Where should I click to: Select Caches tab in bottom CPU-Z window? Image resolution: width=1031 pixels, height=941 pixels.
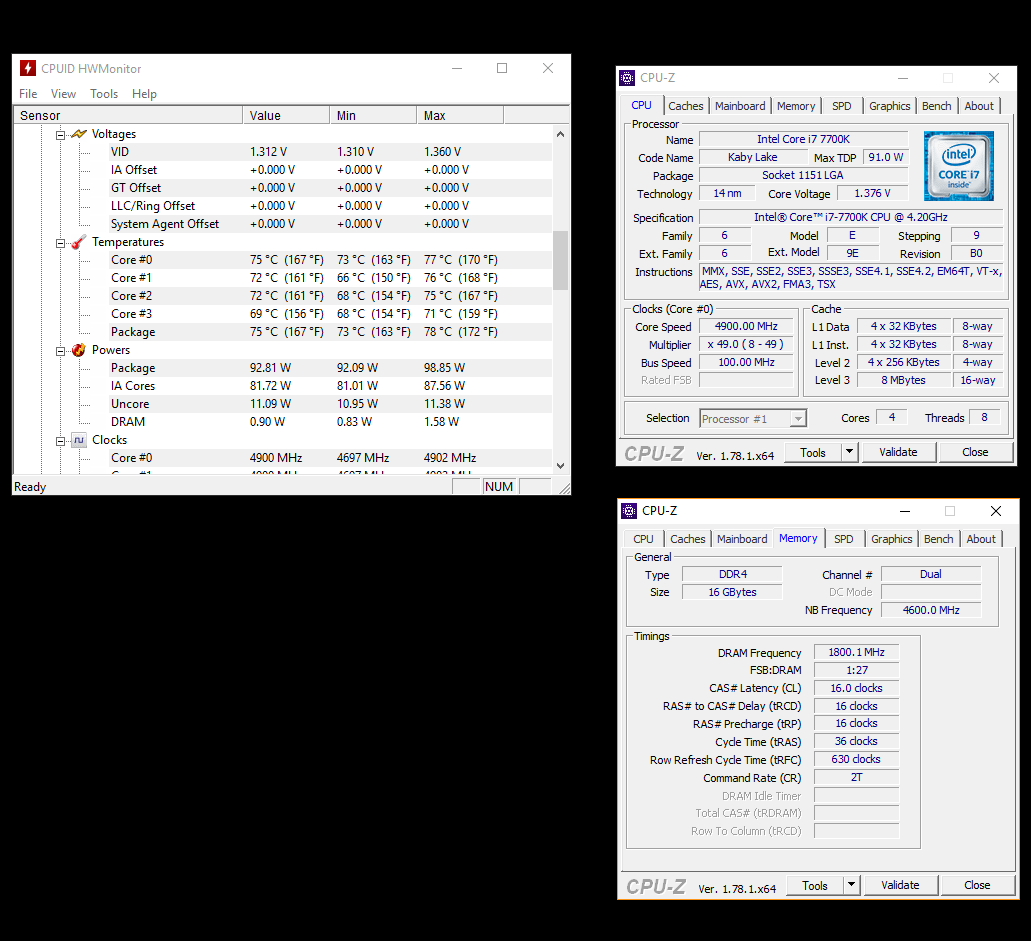[x=687, y=539]
